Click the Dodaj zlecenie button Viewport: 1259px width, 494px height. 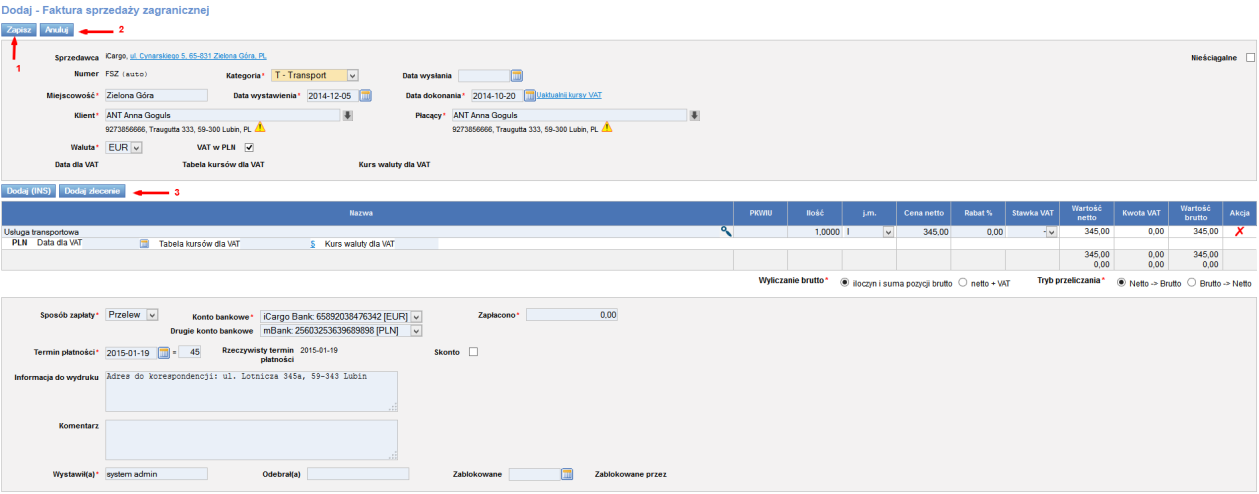tap(92, 190)
